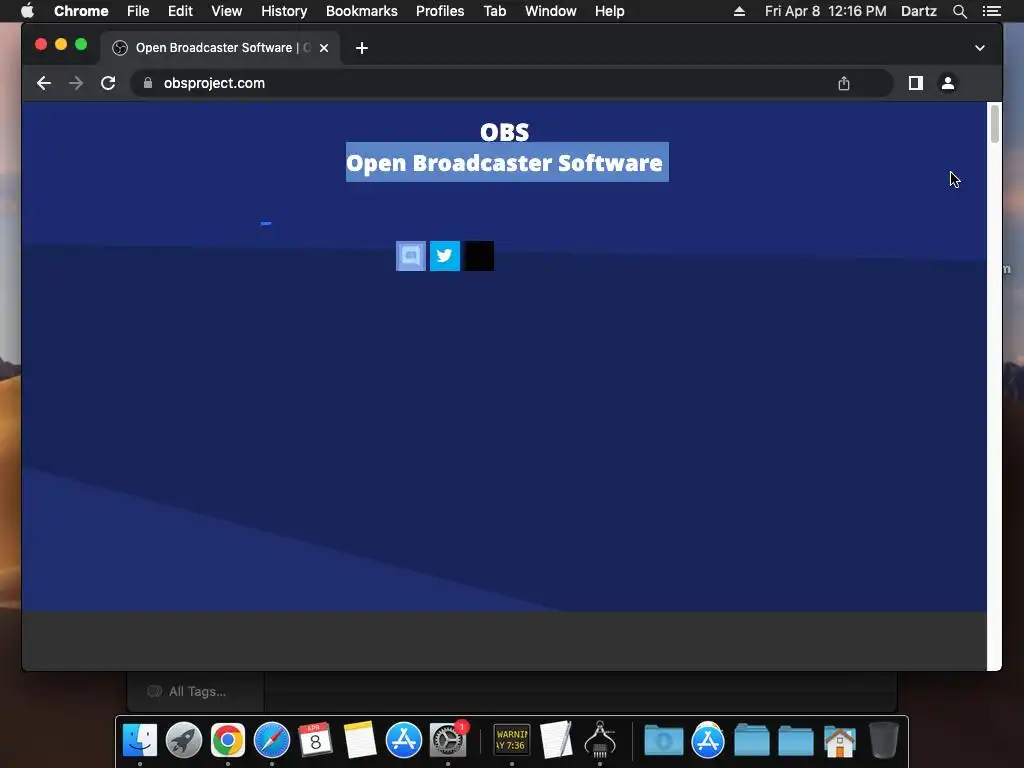The height and width of the screenshot is (768, 1024).
Task: Open Notification Center list icon
Action: (x=991, y=11)
